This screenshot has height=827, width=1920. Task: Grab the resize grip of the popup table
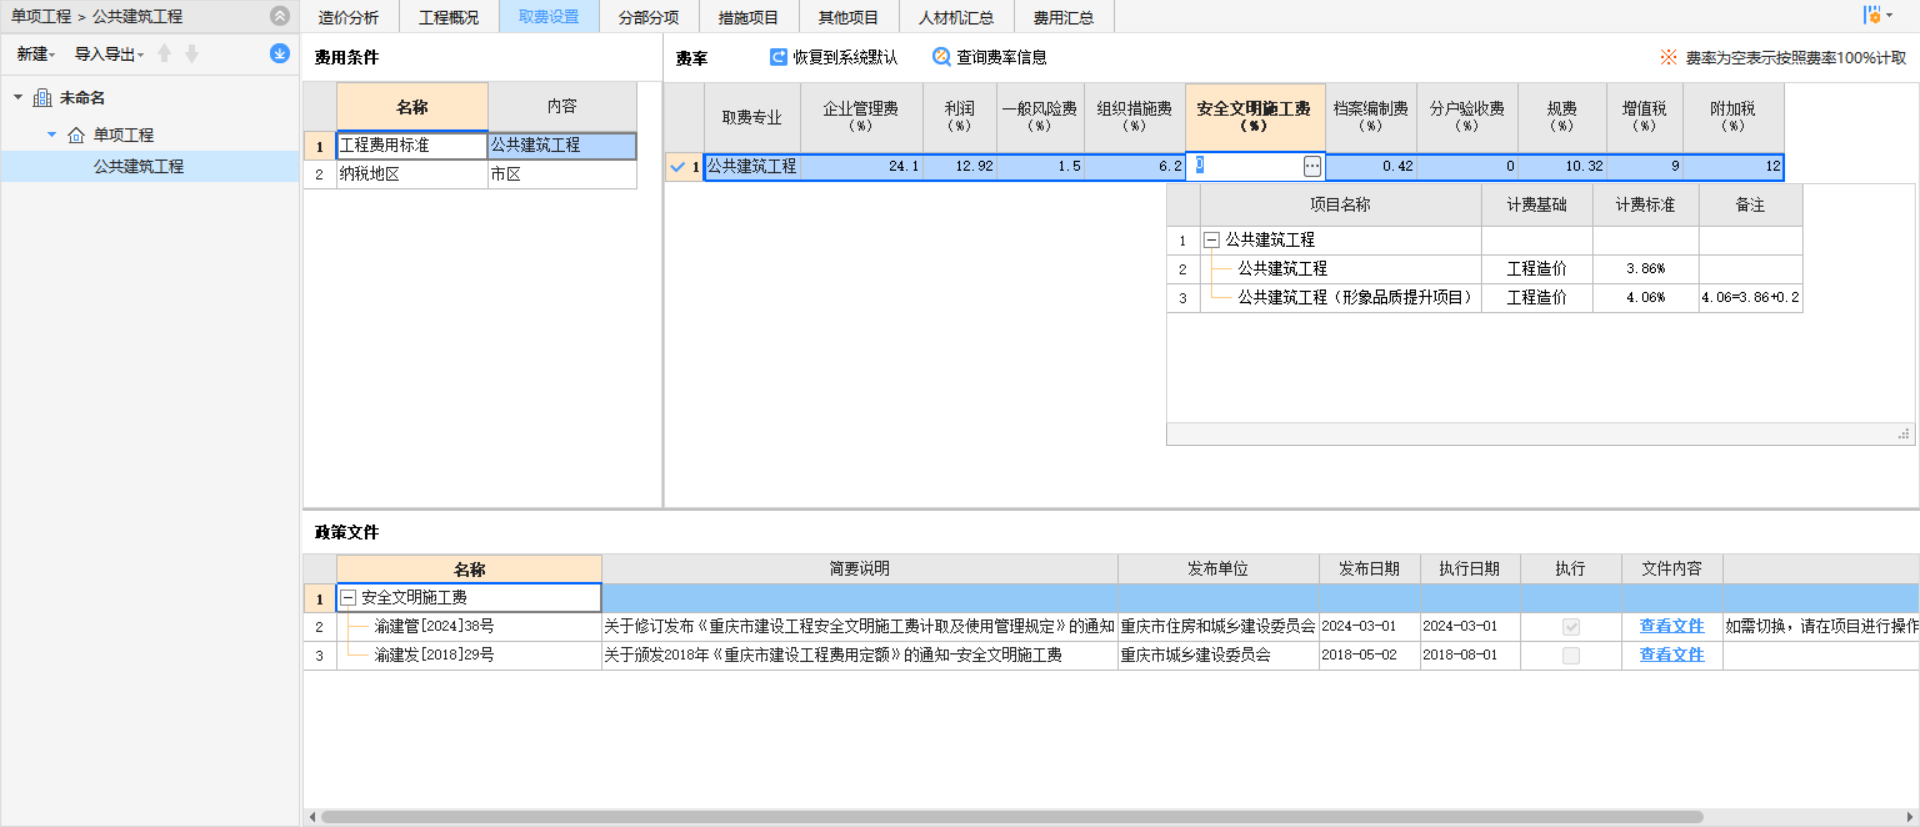(x=1904, y=434)
